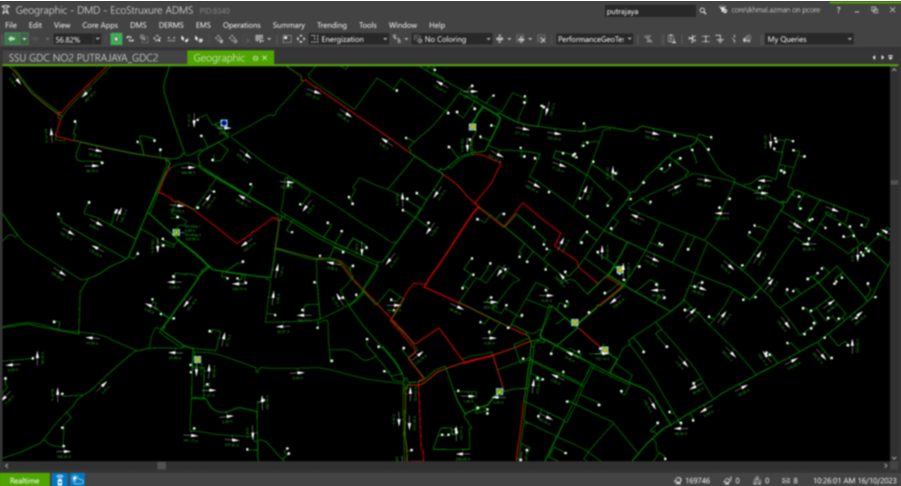Click the blue icon right of Realtime

59,480
